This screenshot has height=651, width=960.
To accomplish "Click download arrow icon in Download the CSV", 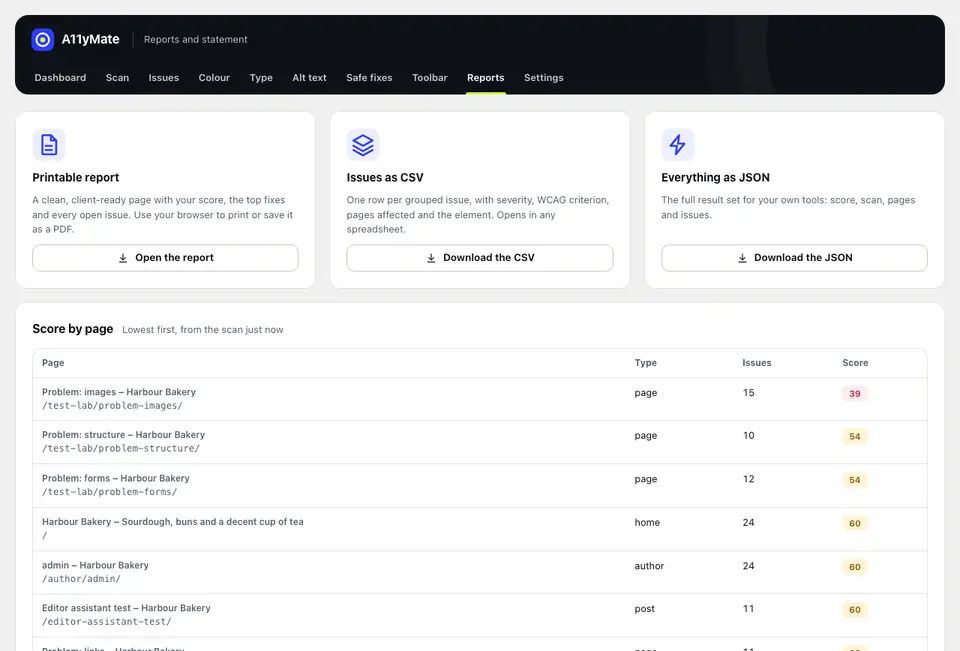I will pos(431,258).
